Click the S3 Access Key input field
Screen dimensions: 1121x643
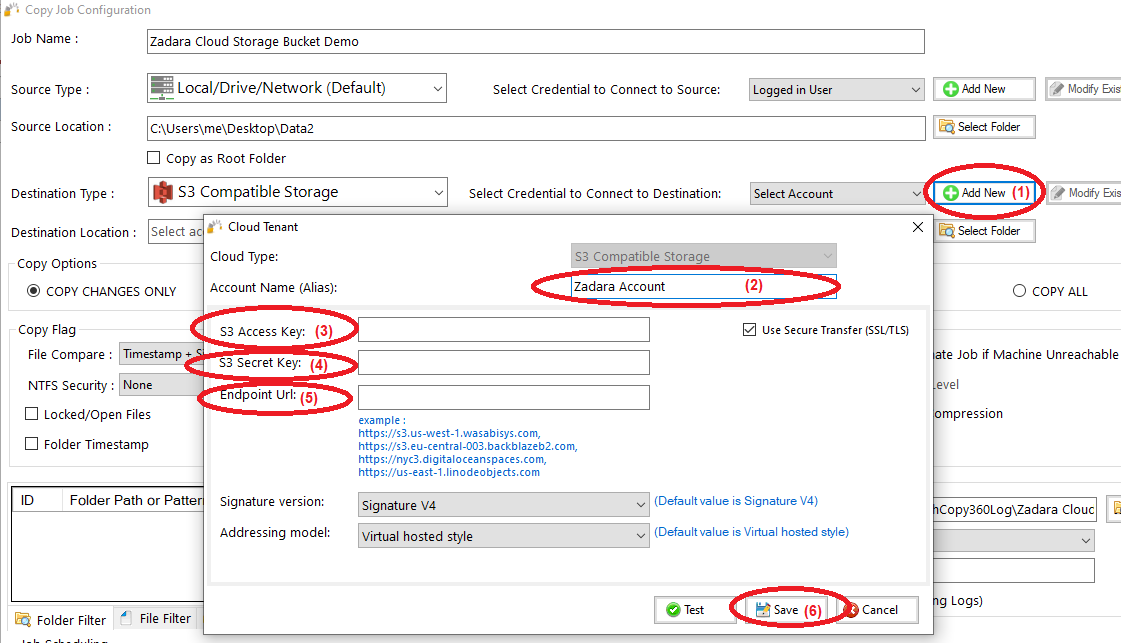504,330
